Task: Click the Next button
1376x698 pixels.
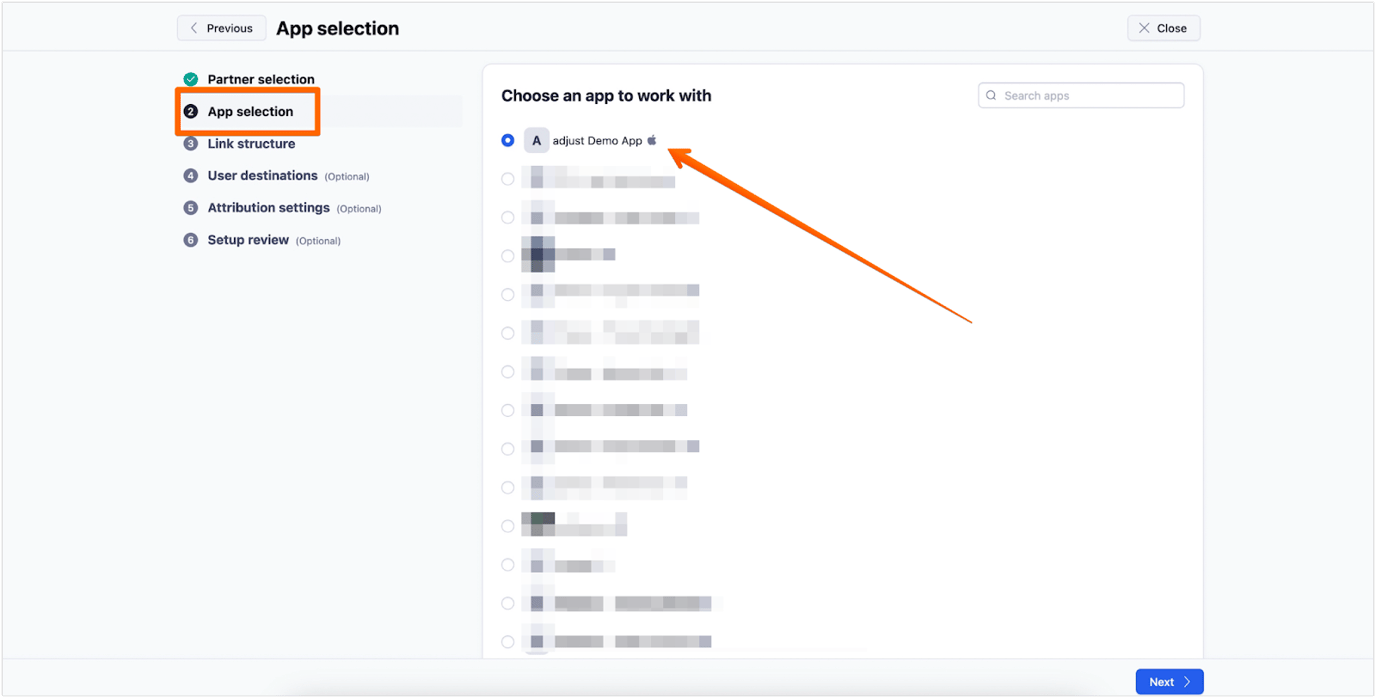Action: coord(1169,681)
